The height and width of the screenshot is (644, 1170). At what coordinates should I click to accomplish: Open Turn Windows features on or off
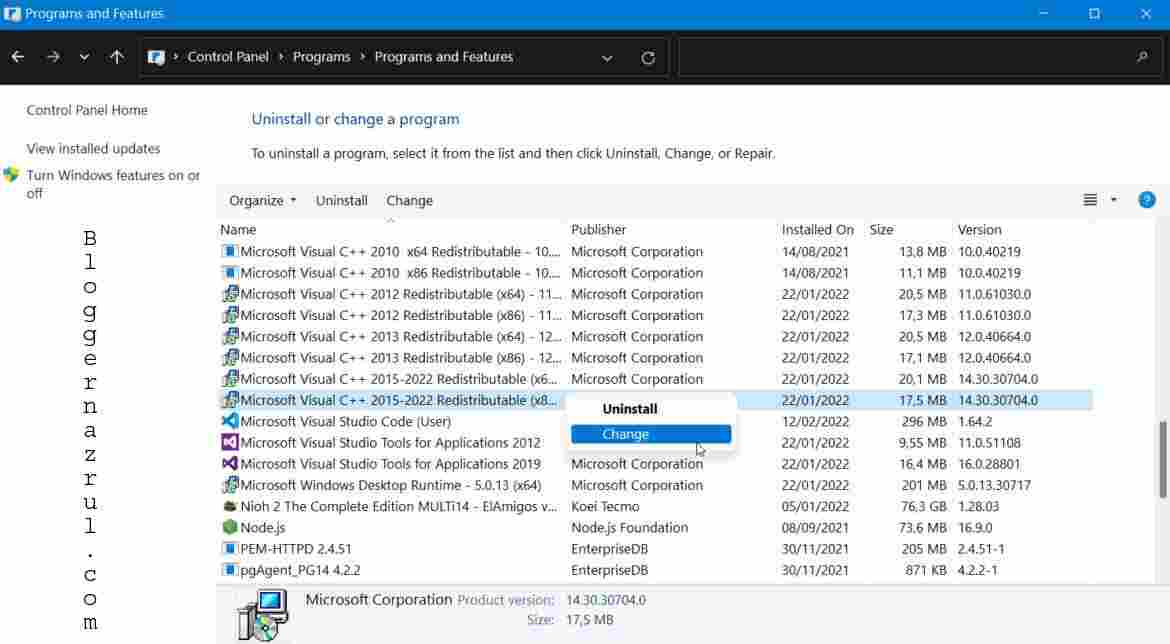113,184
